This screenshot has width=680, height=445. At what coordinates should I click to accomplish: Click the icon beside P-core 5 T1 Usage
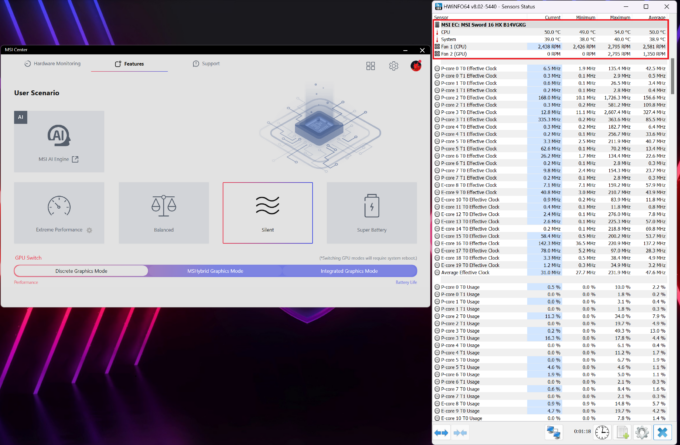pos(437,367)
